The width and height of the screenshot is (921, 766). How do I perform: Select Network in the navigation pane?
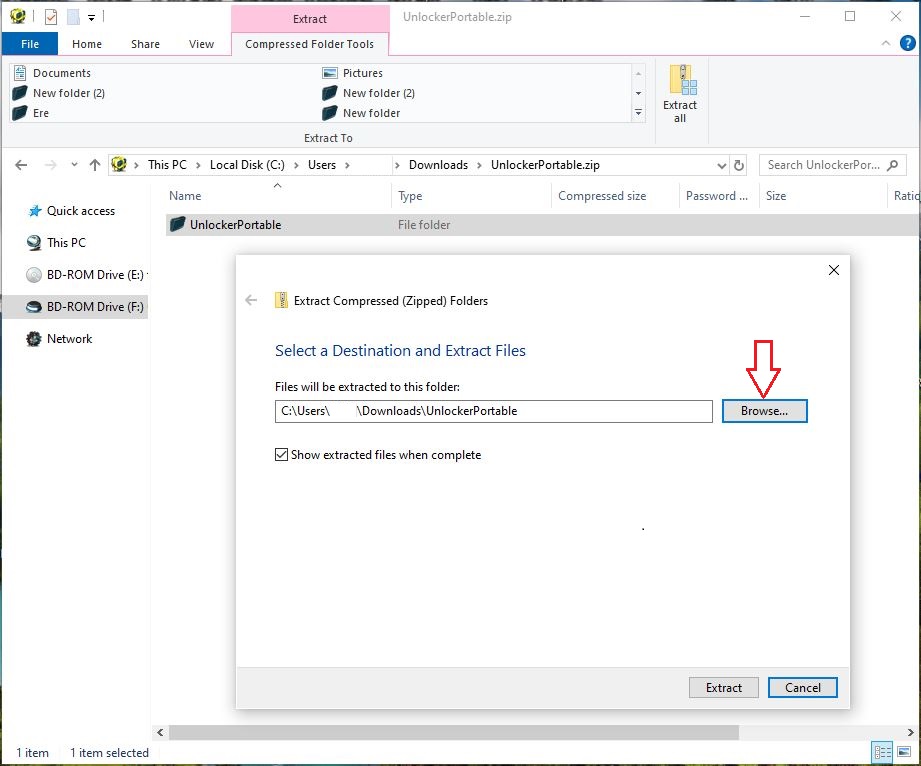point(69,339)
